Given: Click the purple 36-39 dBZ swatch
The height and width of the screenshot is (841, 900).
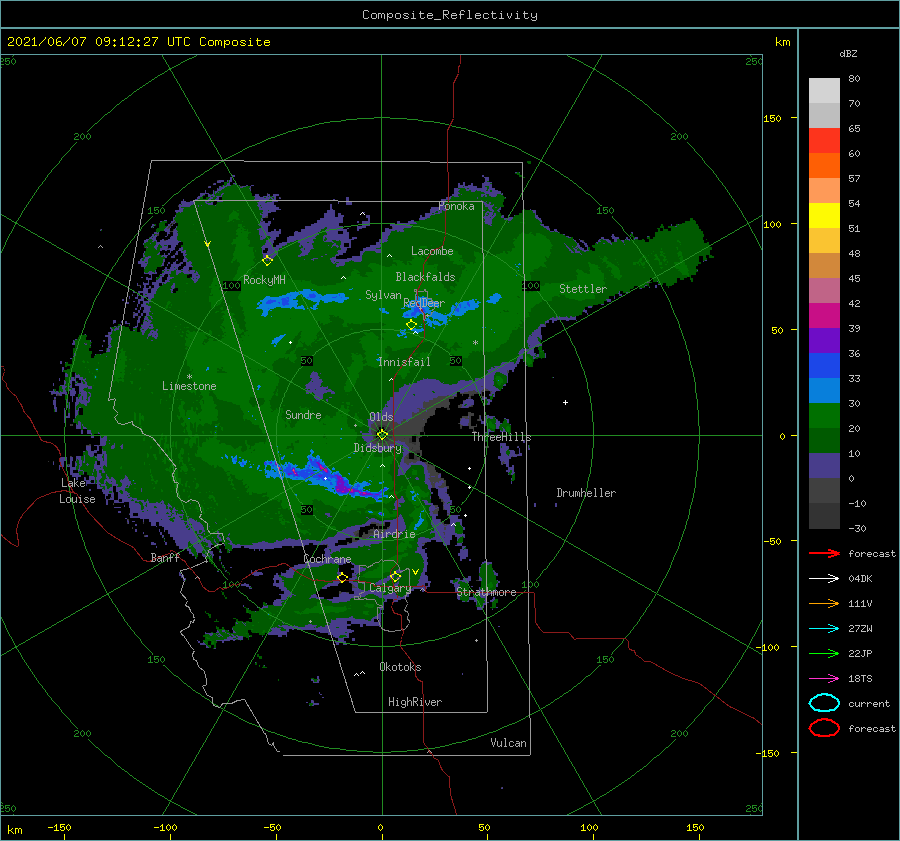Looking at the screenshot, I should (x=824, y=340).
